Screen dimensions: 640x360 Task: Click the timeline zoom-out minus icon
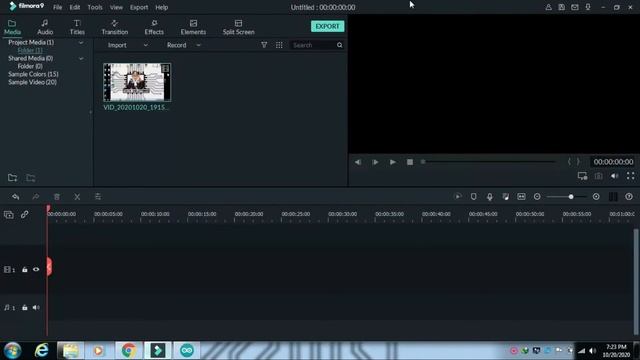coord(537,197)
